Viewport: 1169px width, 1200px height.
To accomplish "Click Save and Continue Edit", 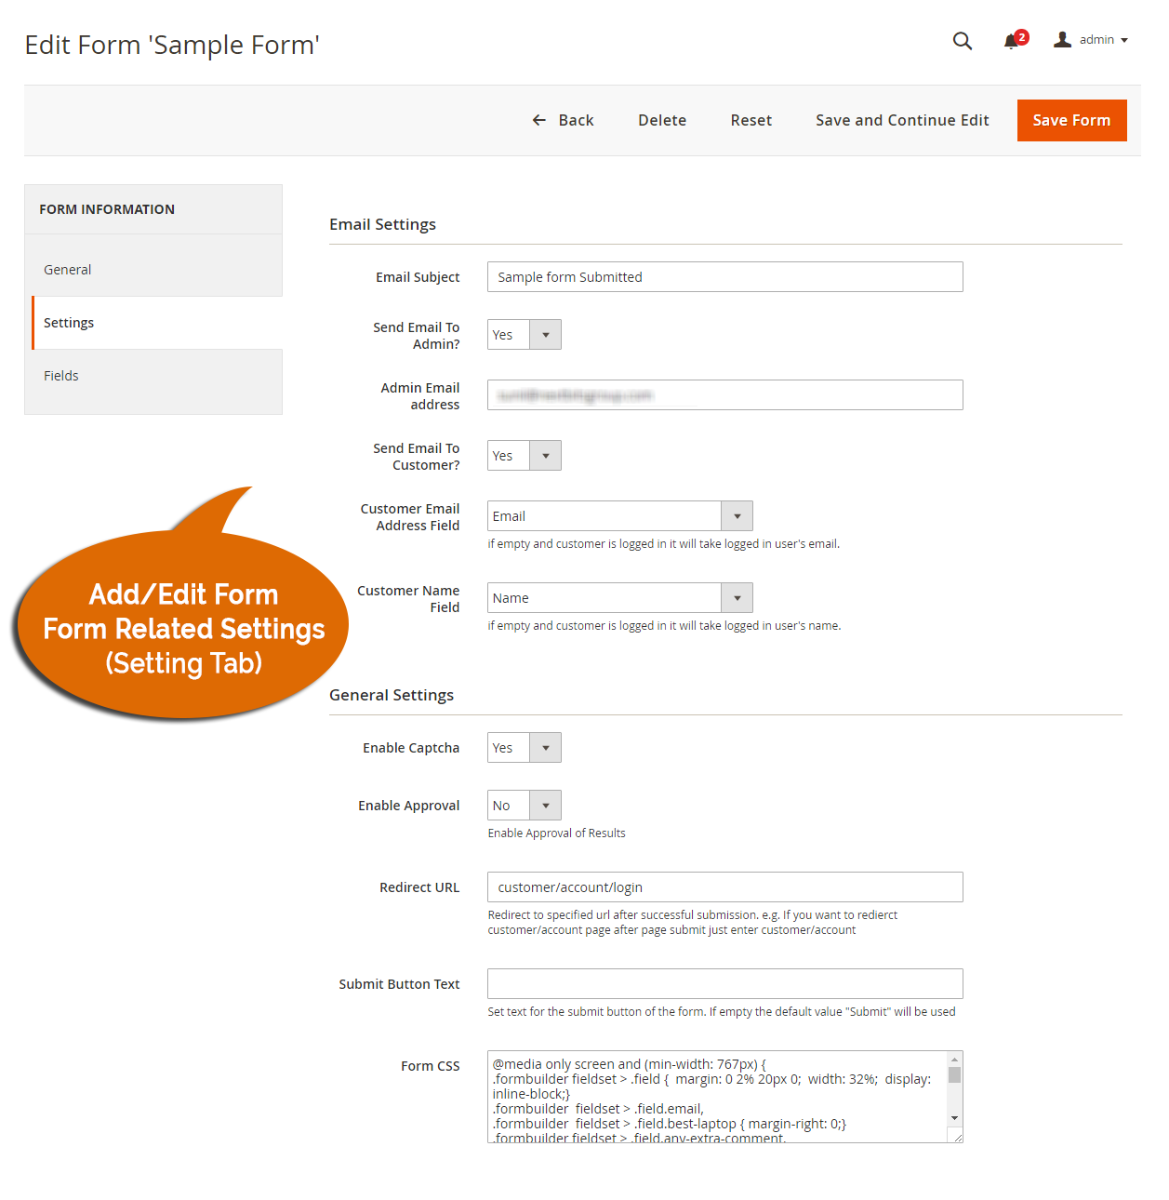I will tap(901, 120).
